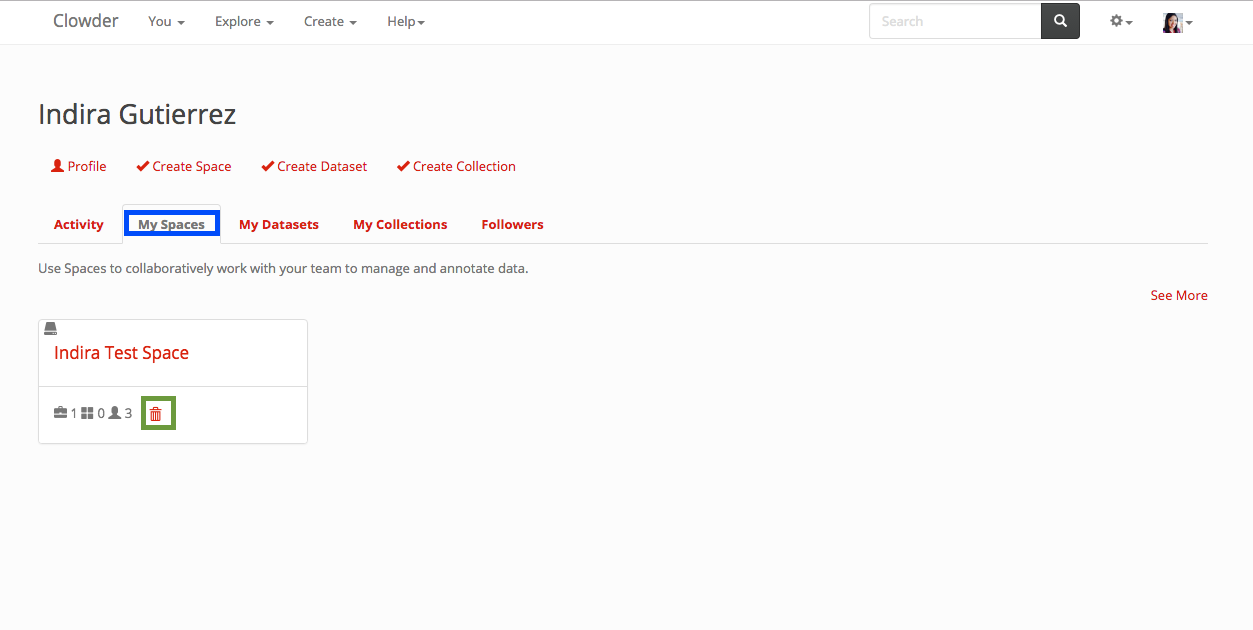Open the Followers tab
The width and height of the screenshot is (1253, 630).
(x=512, y=224)
